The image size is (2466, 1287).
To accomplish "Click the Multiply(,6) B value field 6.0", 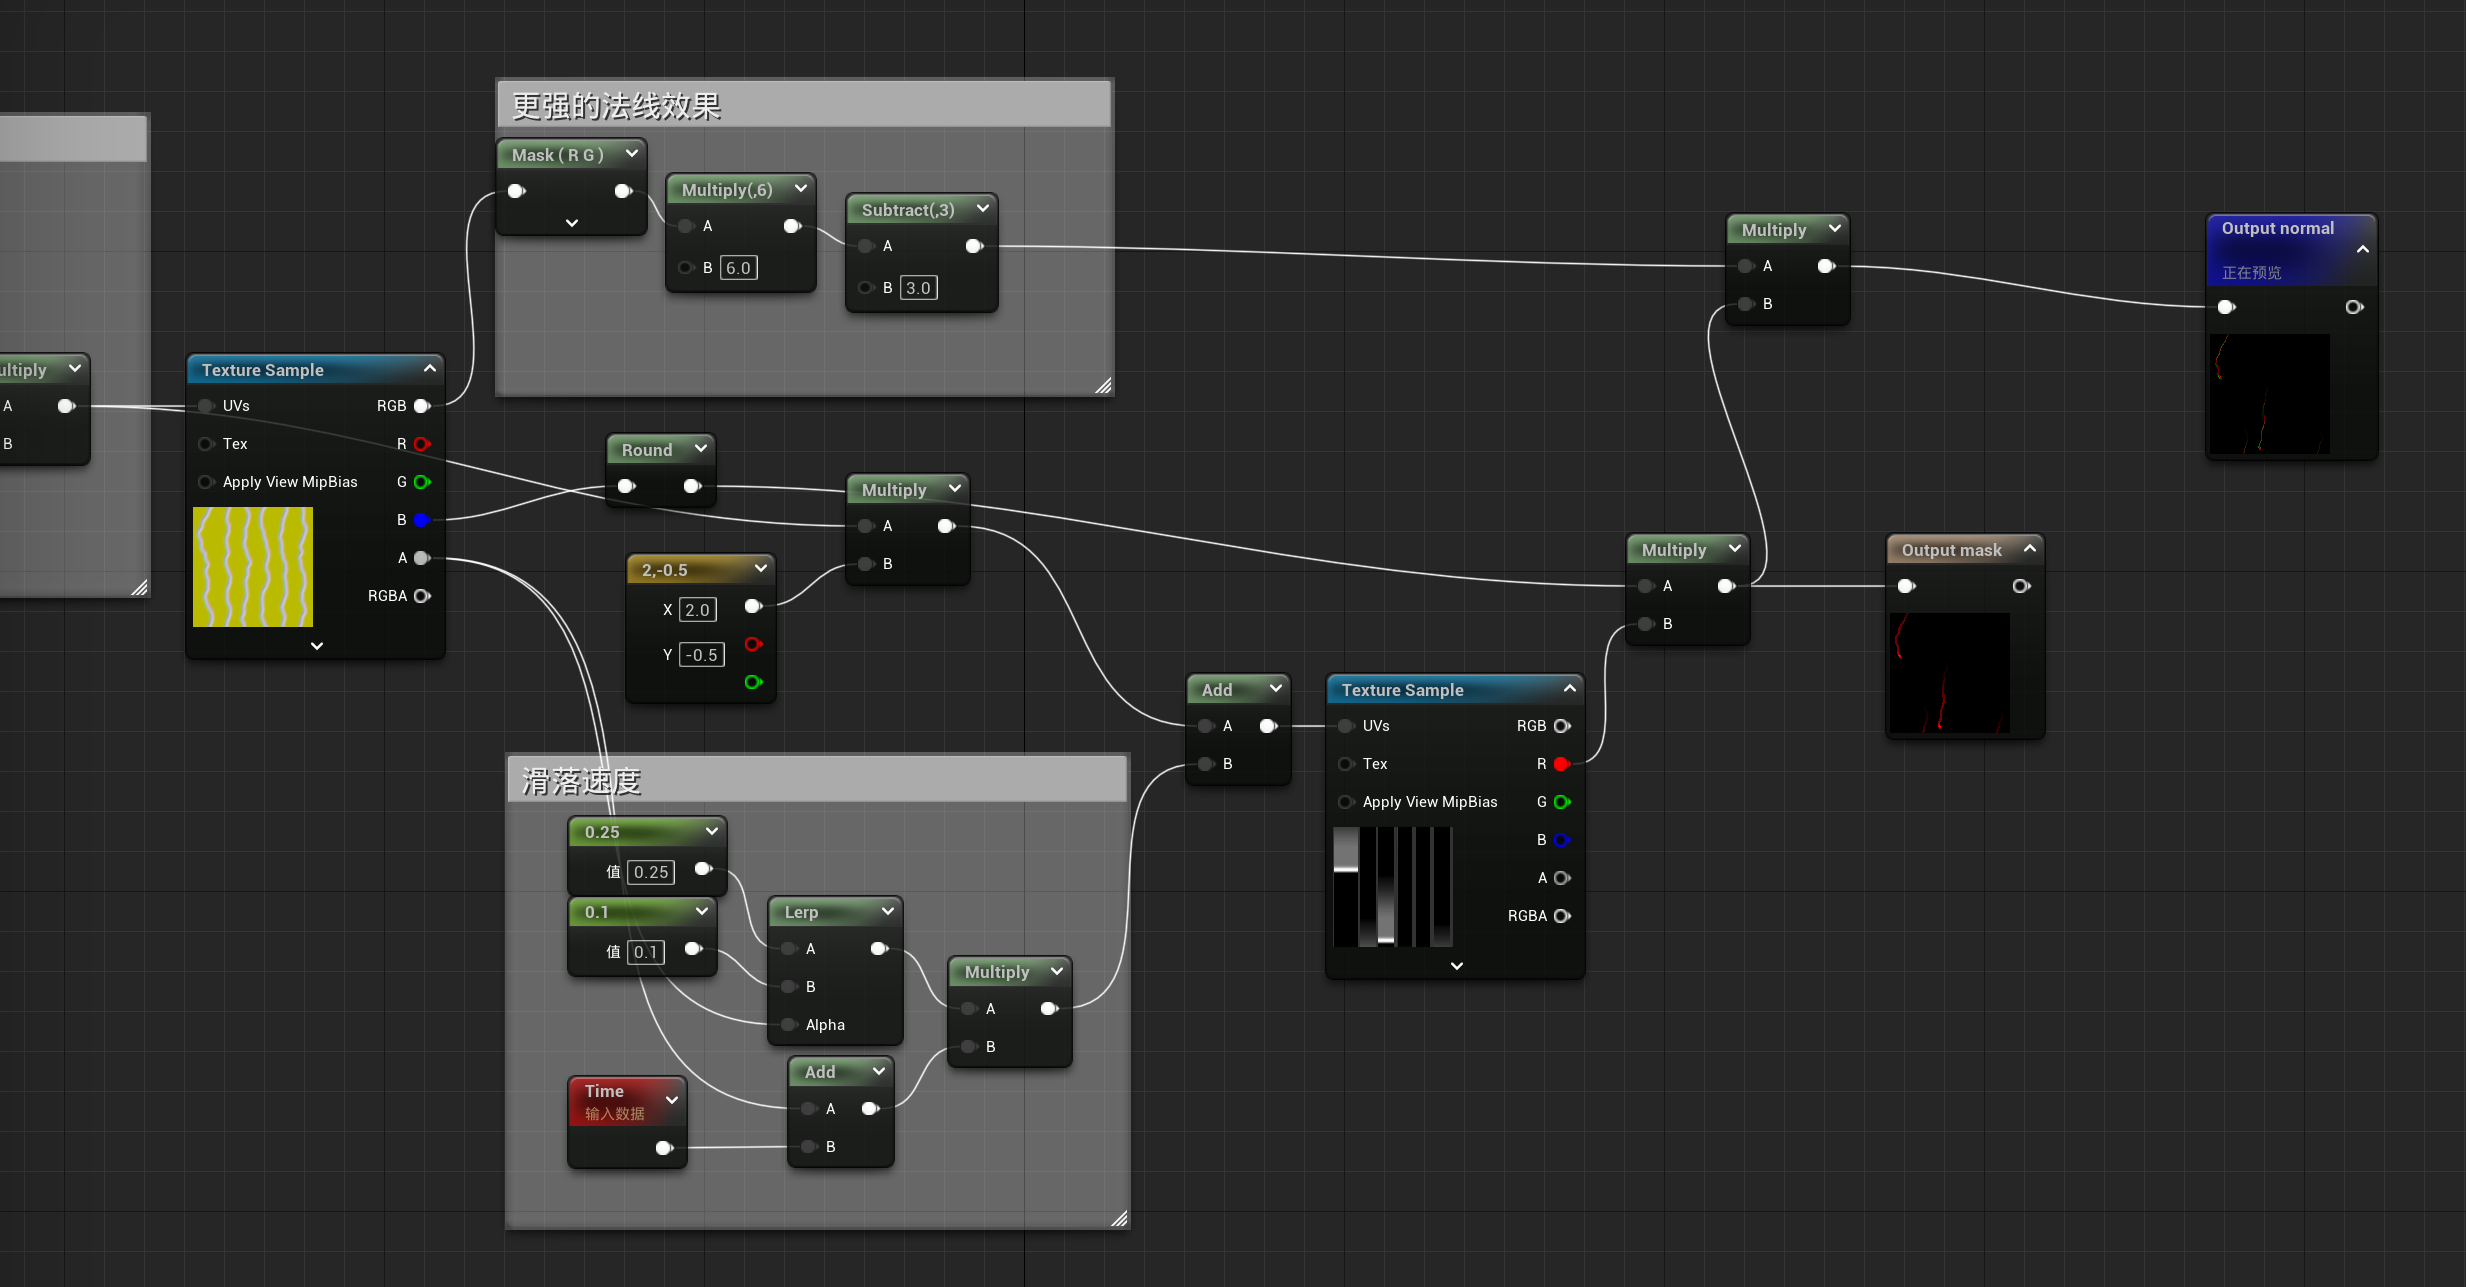I will (738, 268).
